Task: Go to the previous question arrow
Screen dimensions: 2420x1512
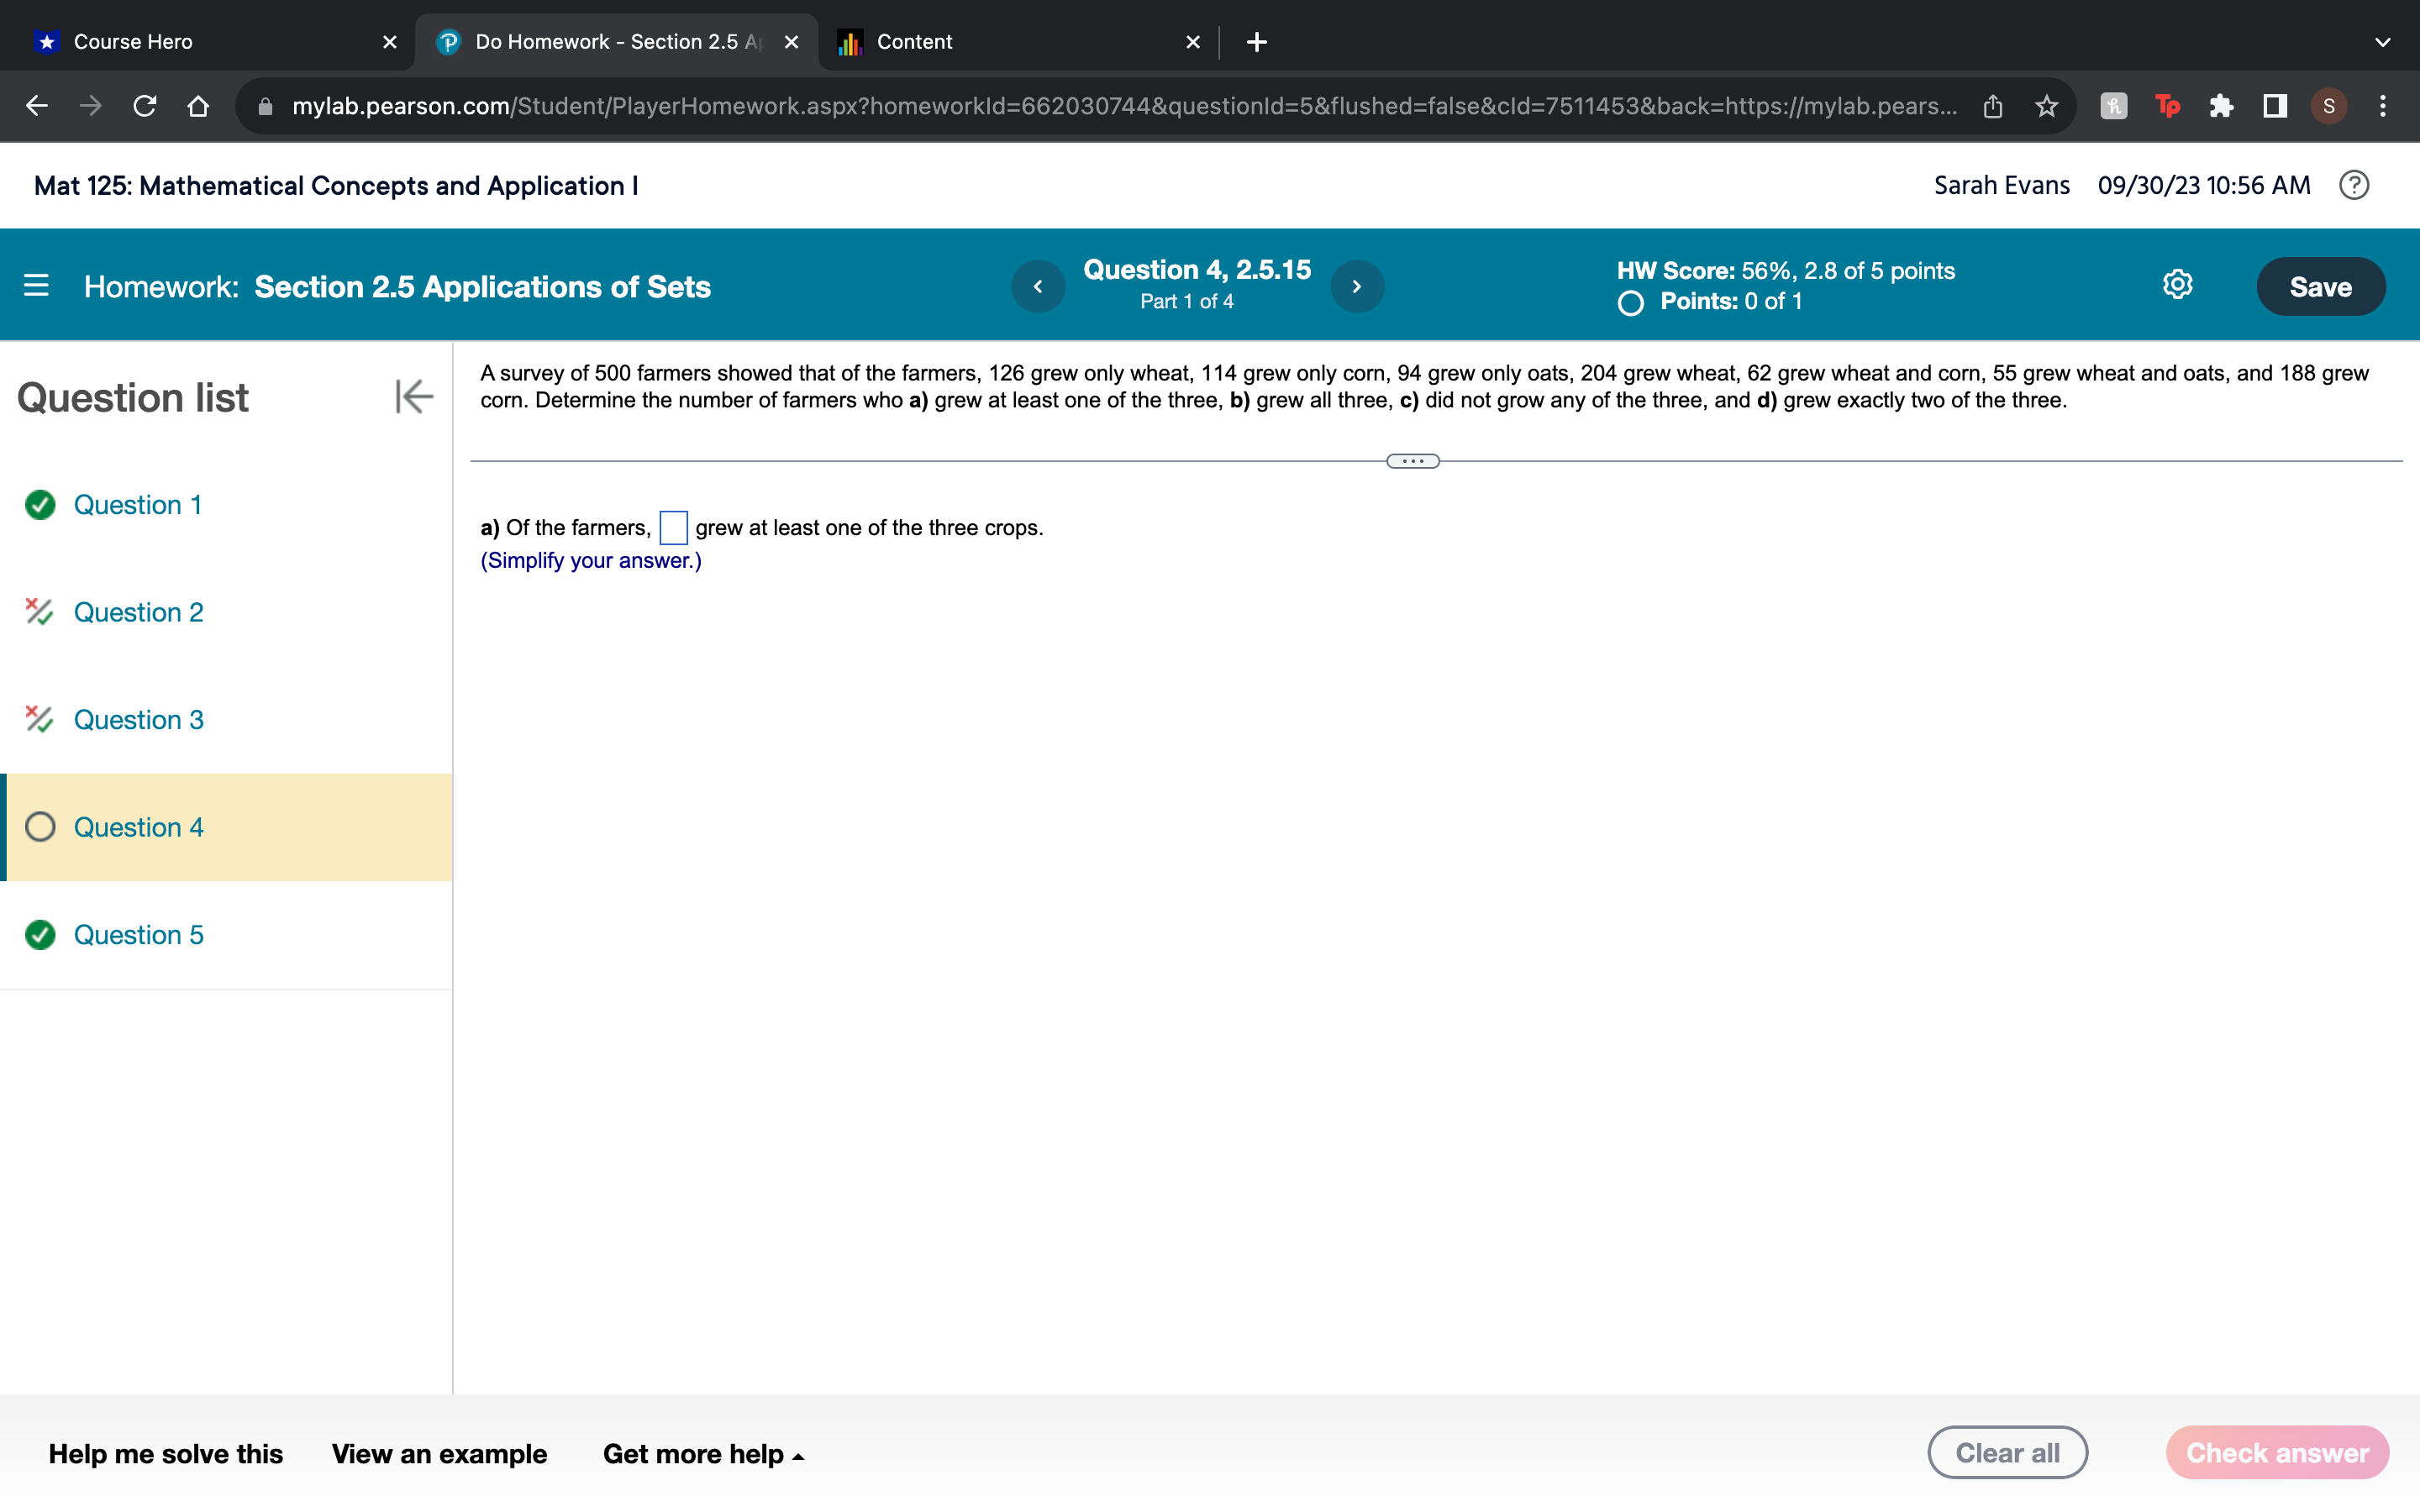Action: (1038, 287)
